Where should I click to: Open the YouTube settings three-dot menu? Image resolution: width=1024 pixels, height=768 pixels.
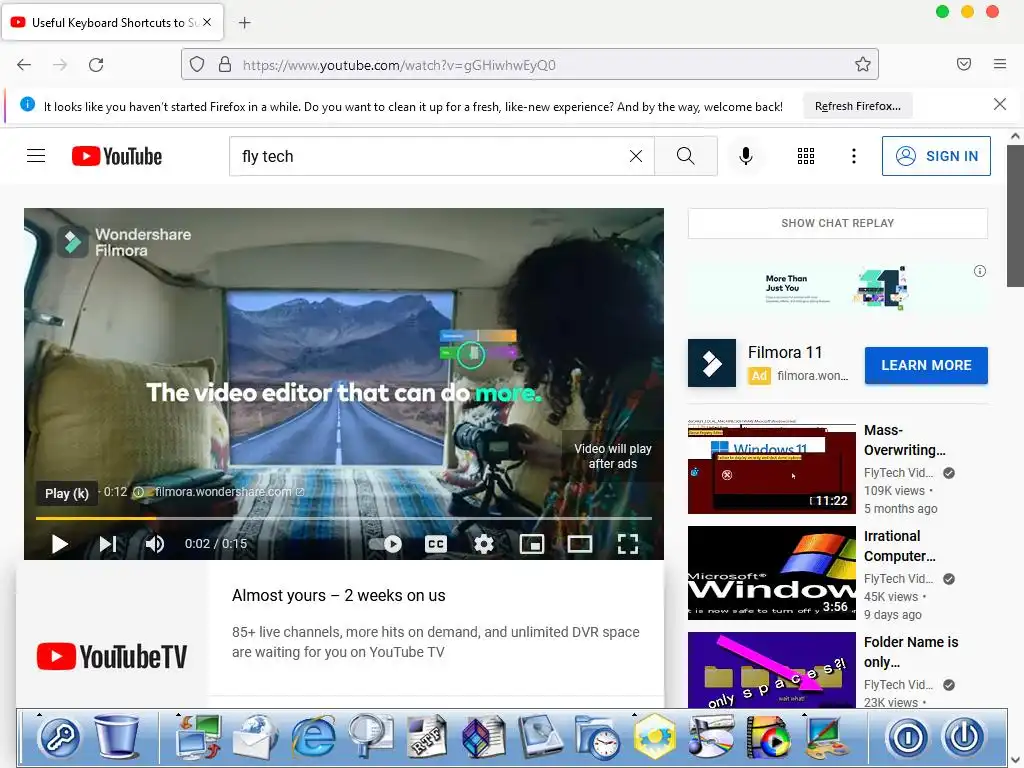[854, 156]
